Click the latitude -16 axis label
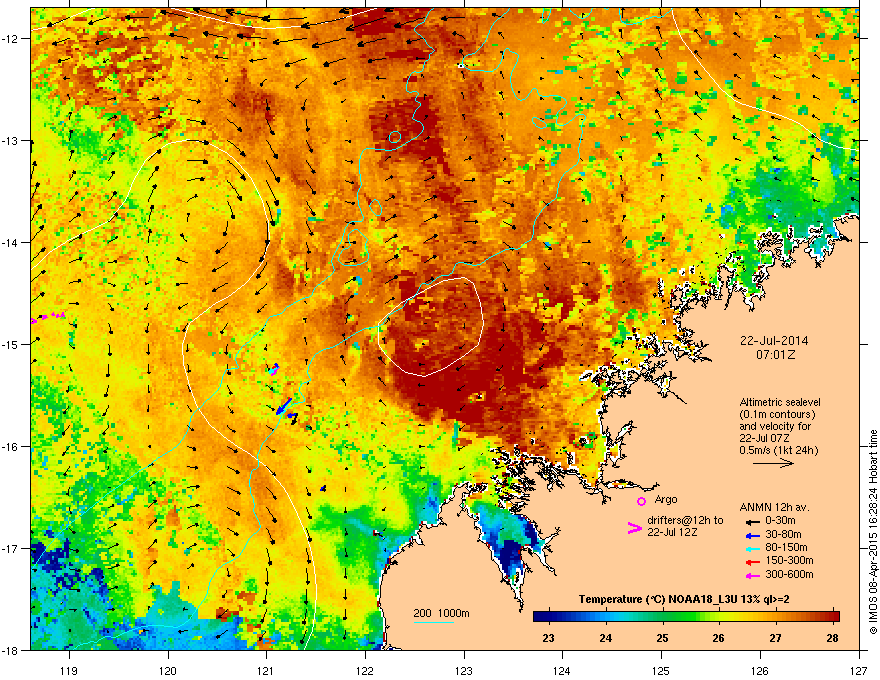880x680 pixels. pyautogui.click(x=11, y=447)
